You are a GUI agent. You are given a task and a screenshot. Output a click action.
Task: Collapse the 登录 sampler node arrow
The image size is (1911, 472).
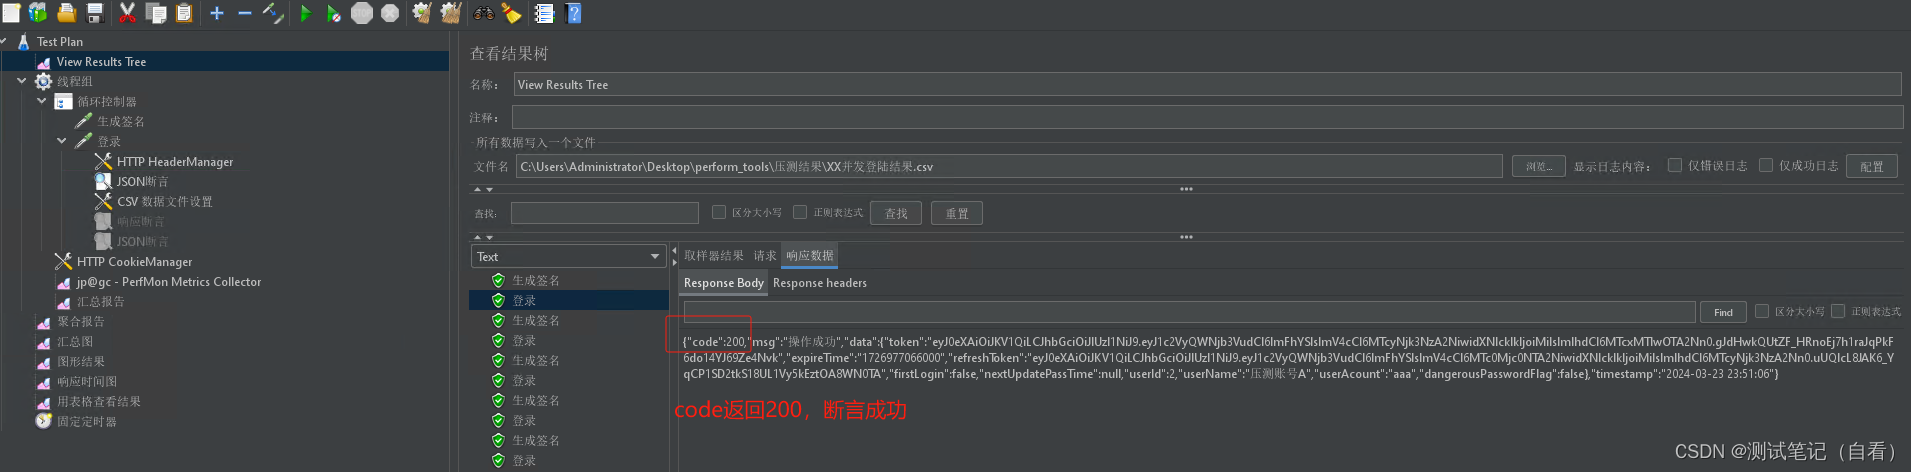click(62, 141)
